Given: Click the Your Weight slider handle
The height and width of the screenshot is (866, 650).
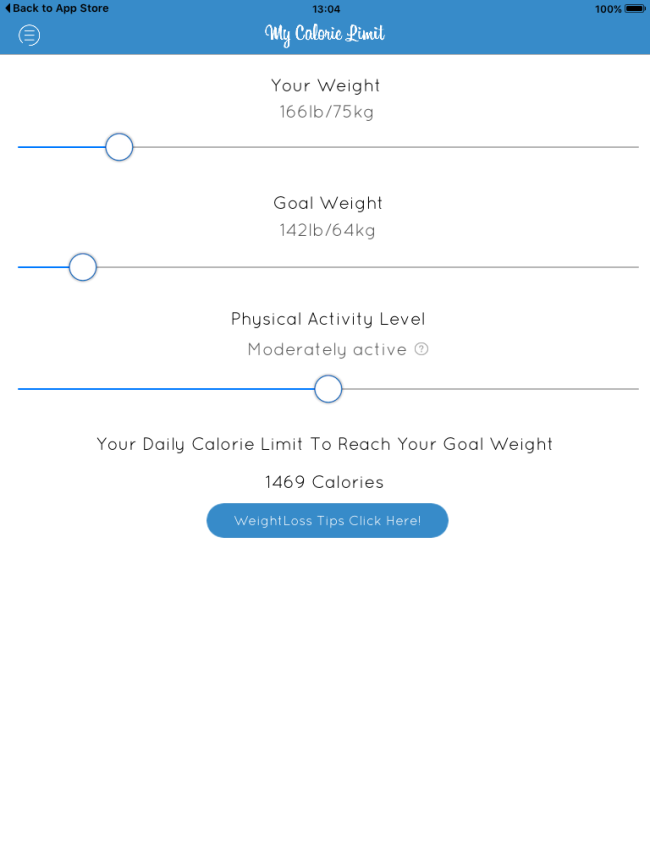Looking at the screenshot, I should click(119, 147).
